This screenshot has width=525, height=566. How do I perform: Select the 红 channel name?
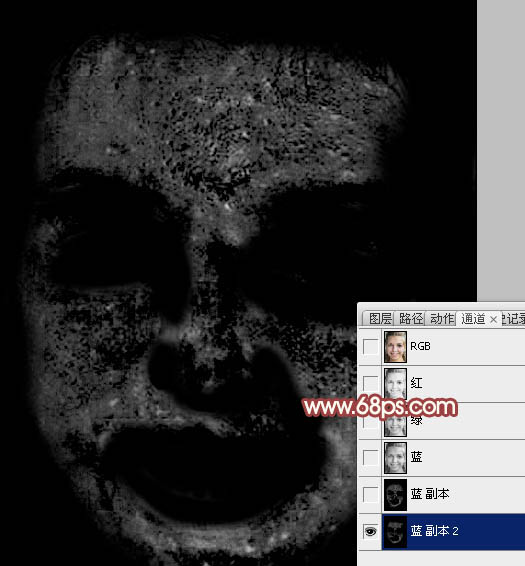(416, 383)
